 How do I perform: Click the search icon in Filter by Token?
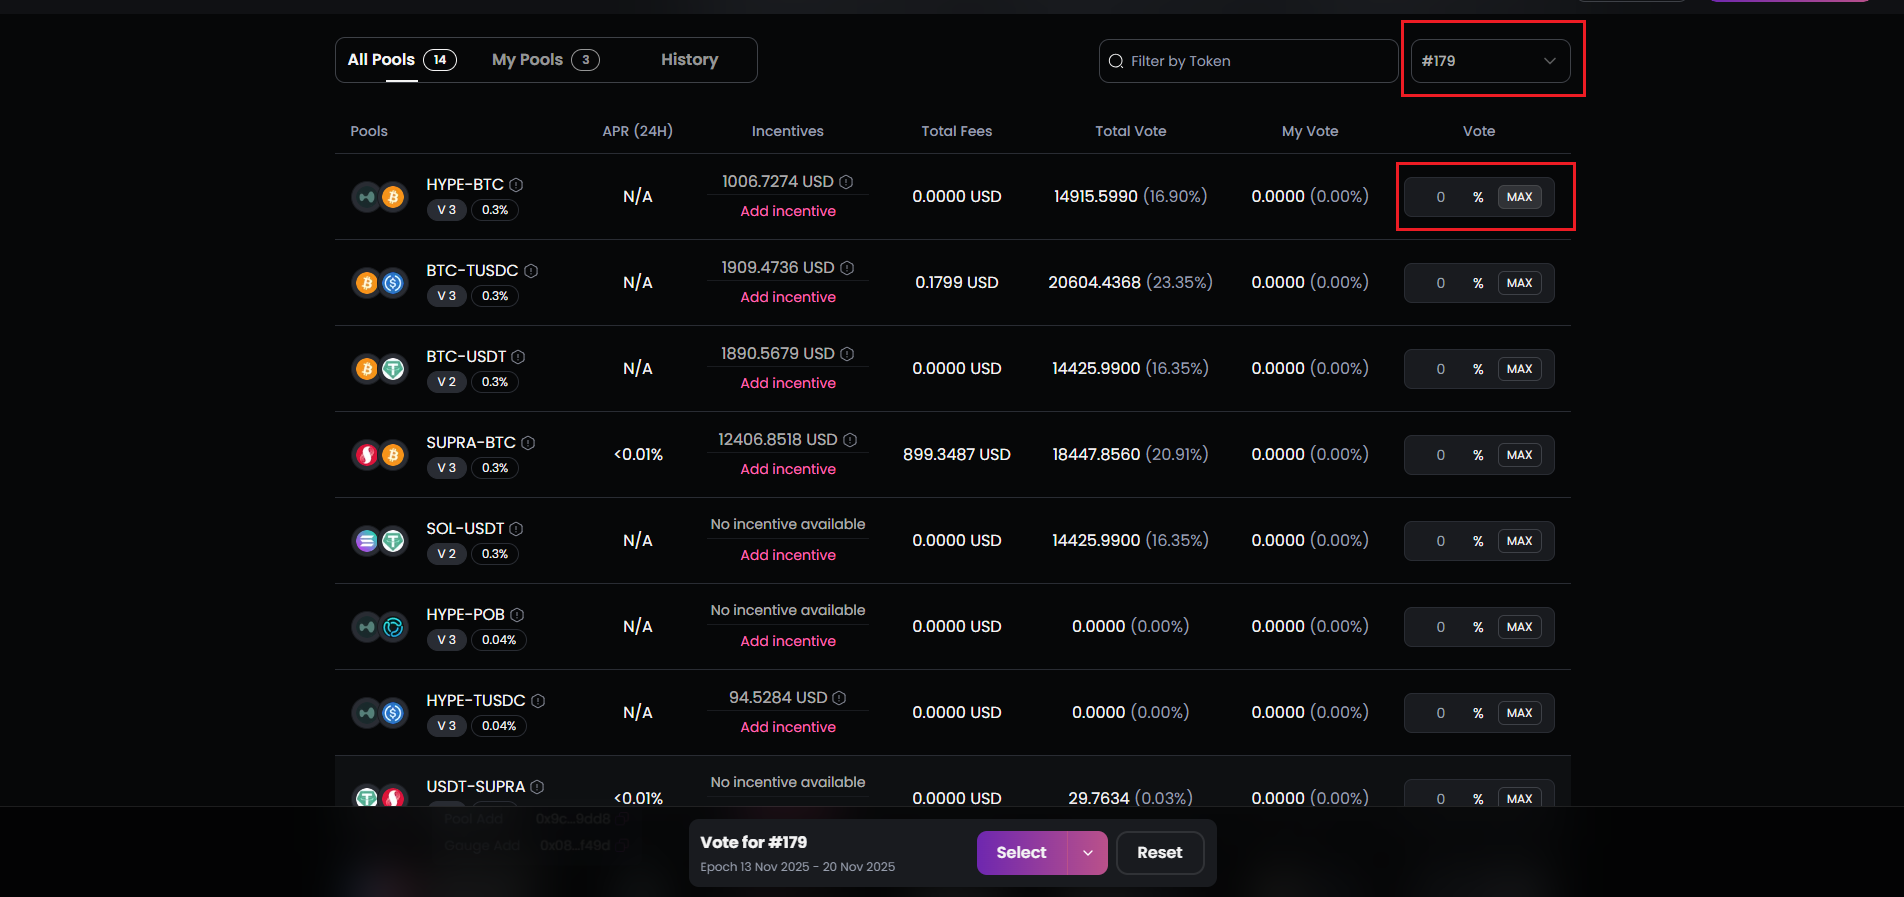point(1116,62)
